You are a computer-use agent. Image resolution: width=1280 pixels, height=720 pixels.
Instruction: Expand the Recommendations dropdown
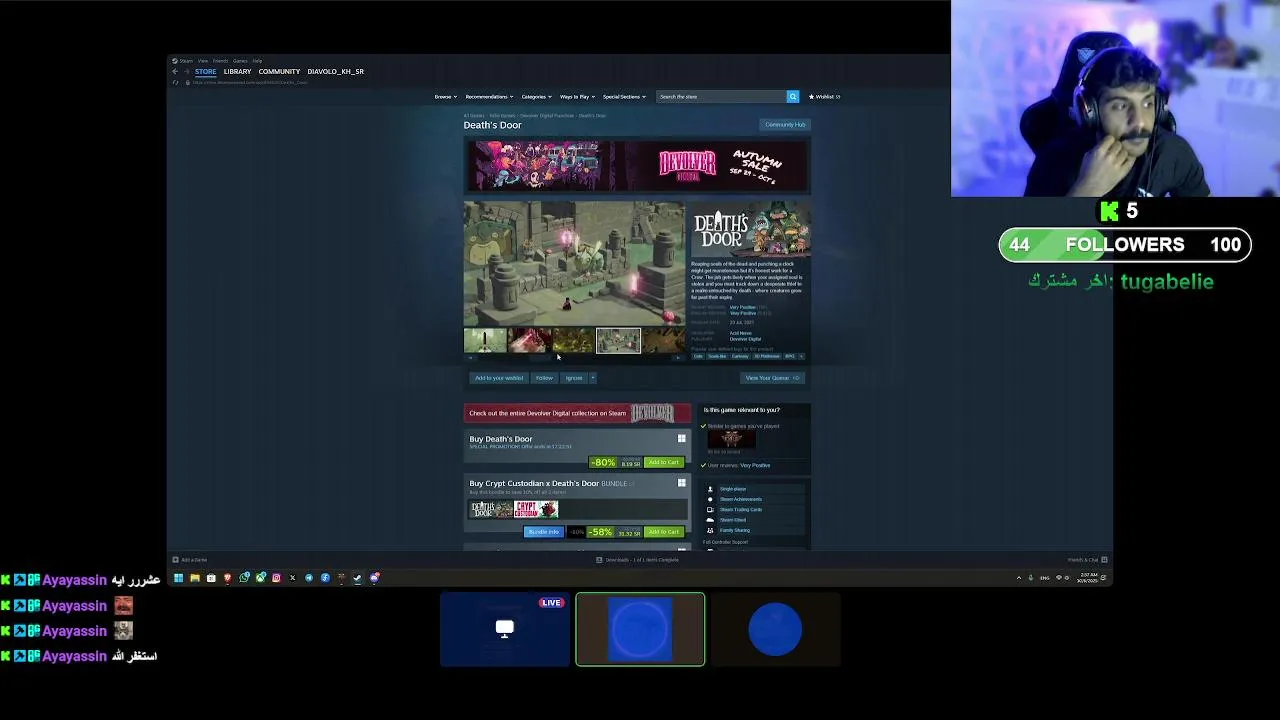[489, 97]
